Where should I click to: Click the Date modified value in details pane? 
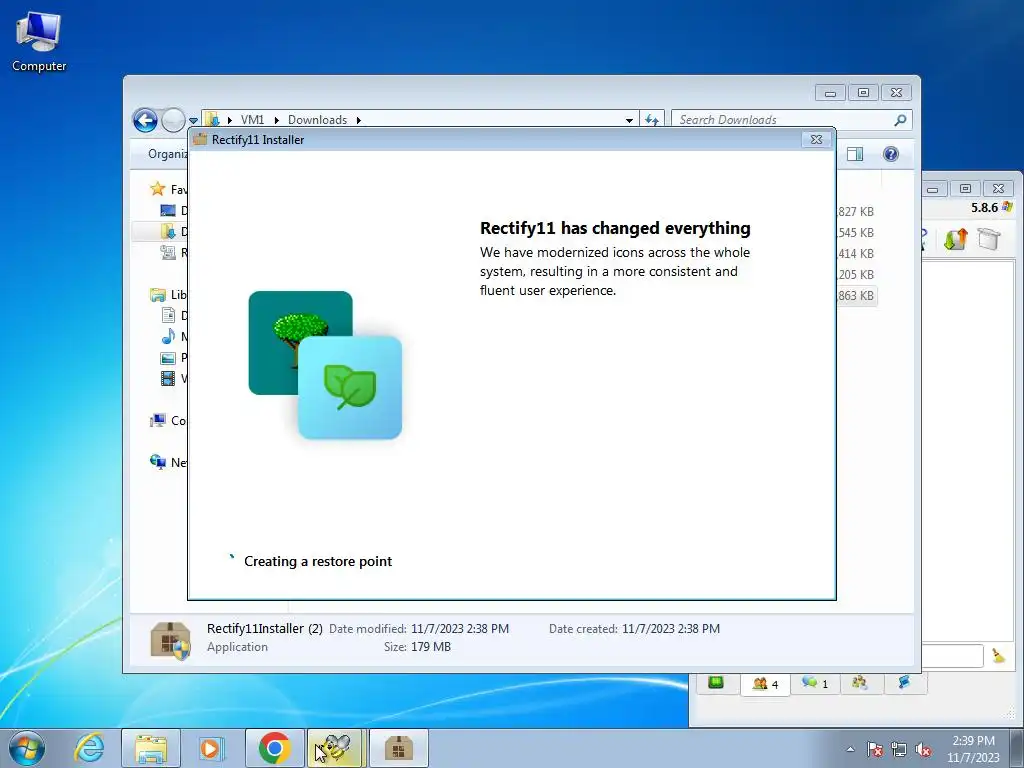point(460,628)
